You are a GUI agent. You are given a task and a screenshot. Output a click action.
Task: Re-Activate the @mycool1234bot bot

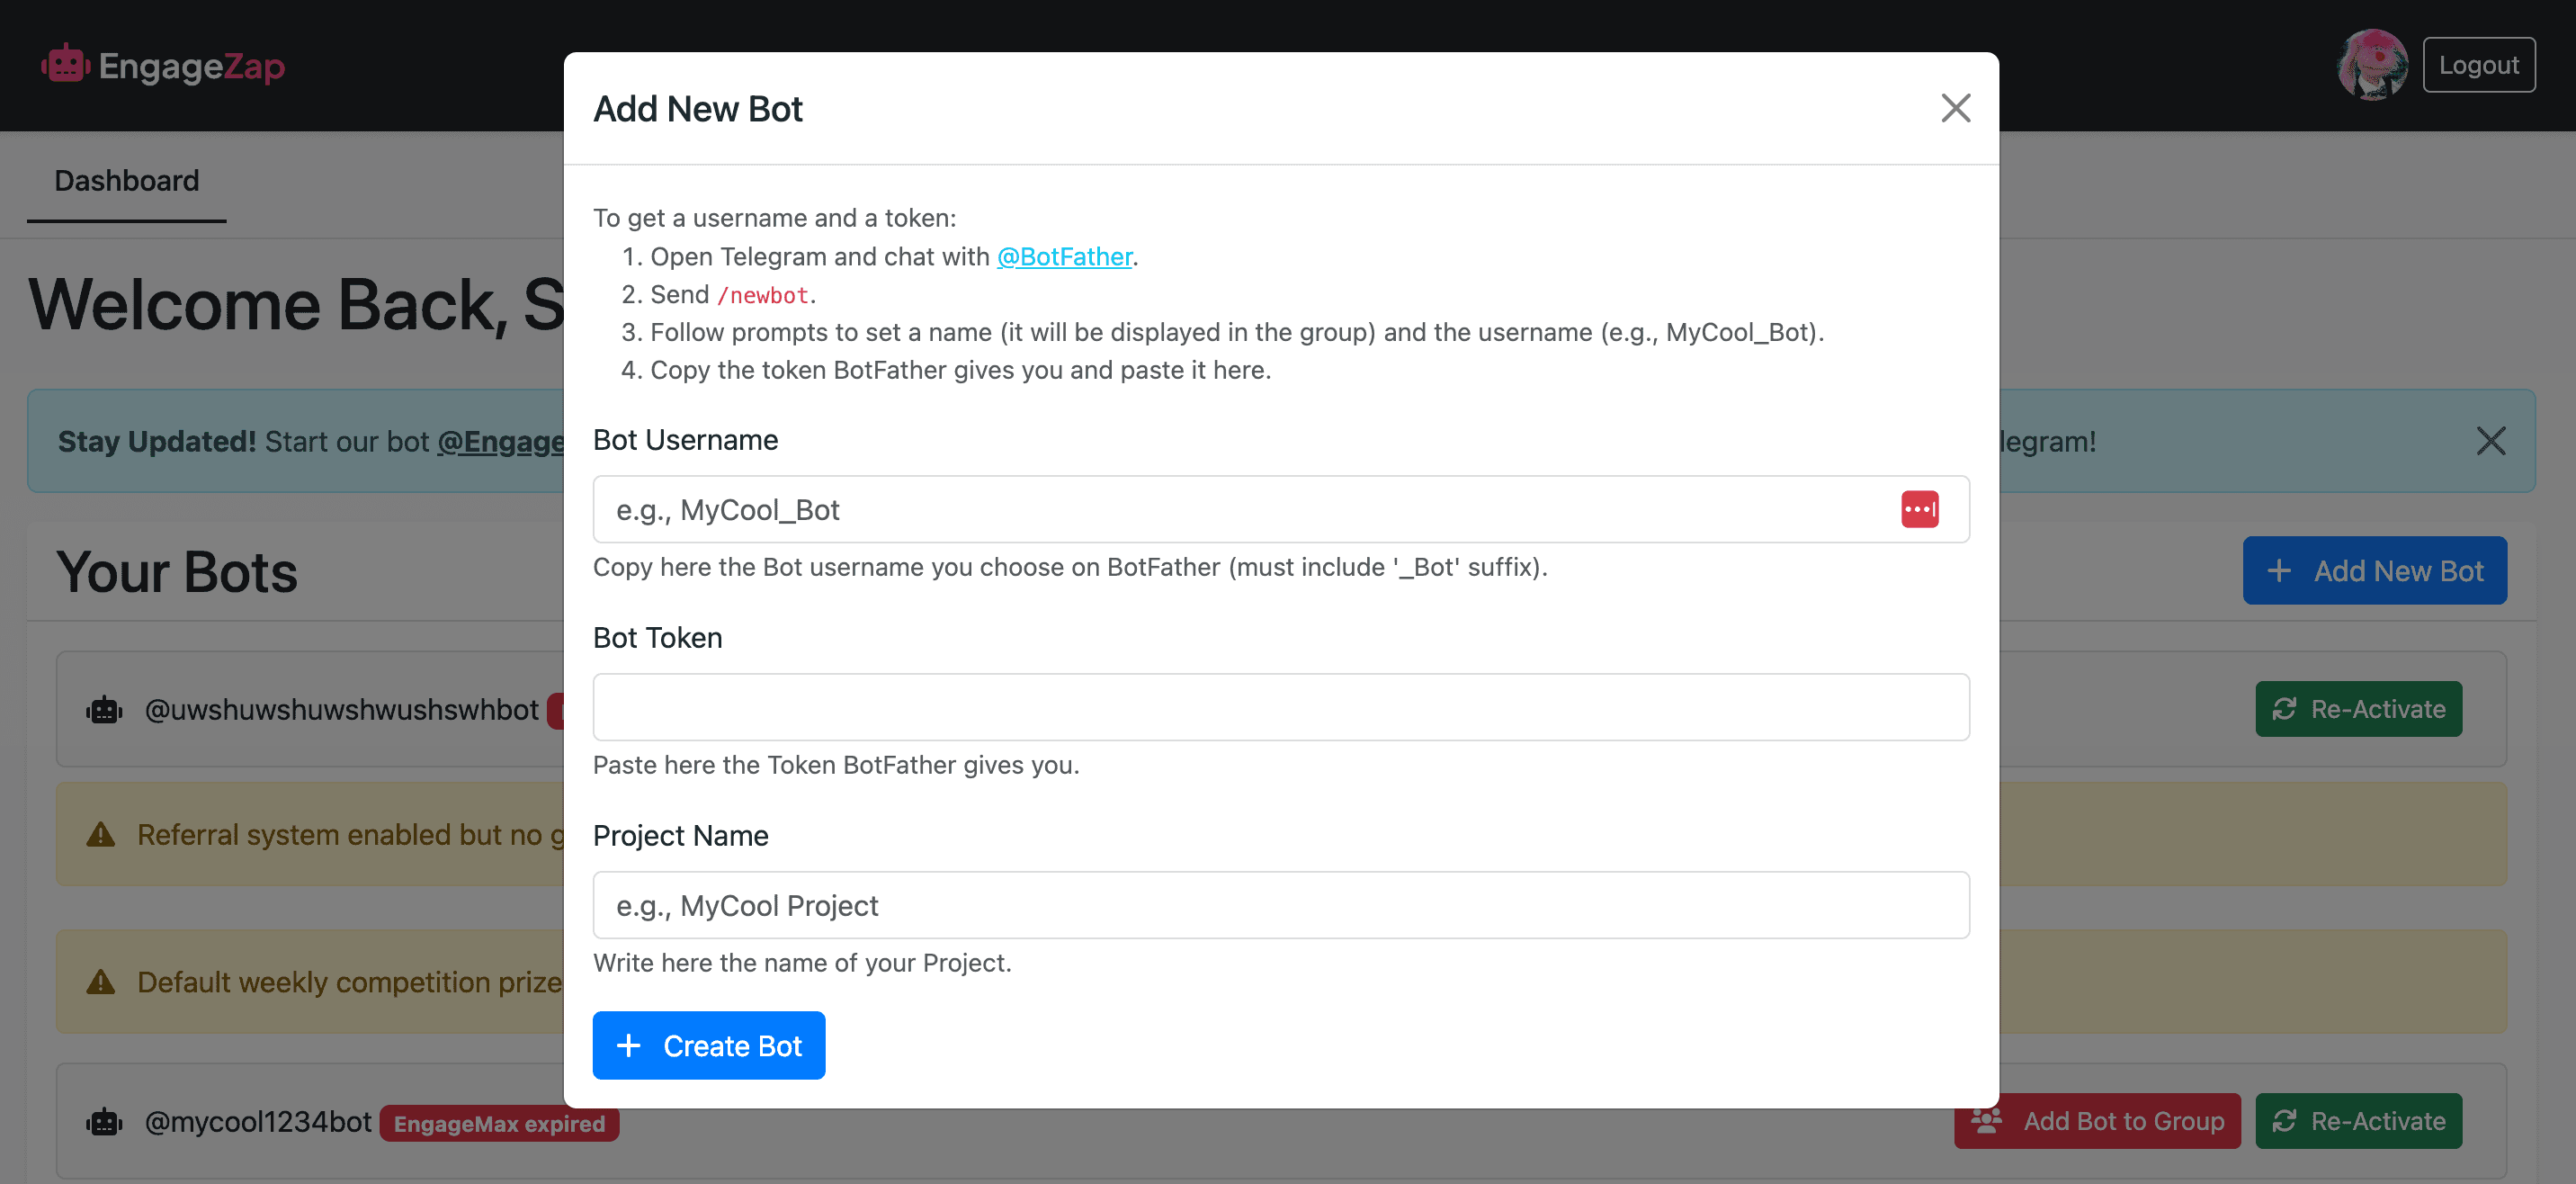pos(2358,1121)
